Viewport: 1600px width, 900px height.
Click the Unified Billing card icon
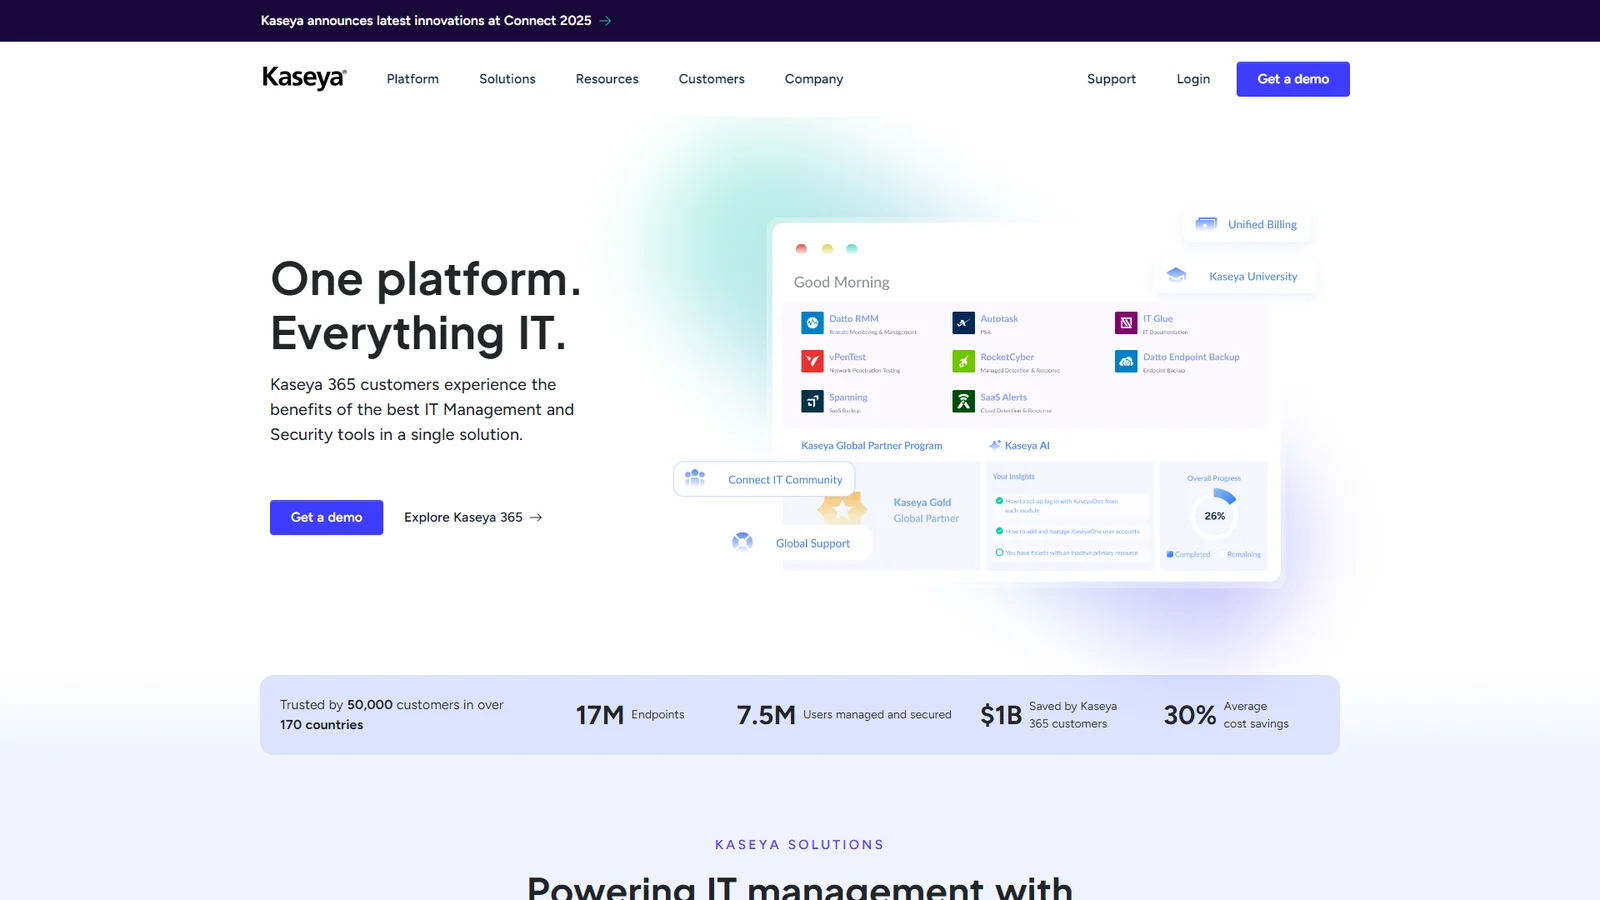(1206, 224)
